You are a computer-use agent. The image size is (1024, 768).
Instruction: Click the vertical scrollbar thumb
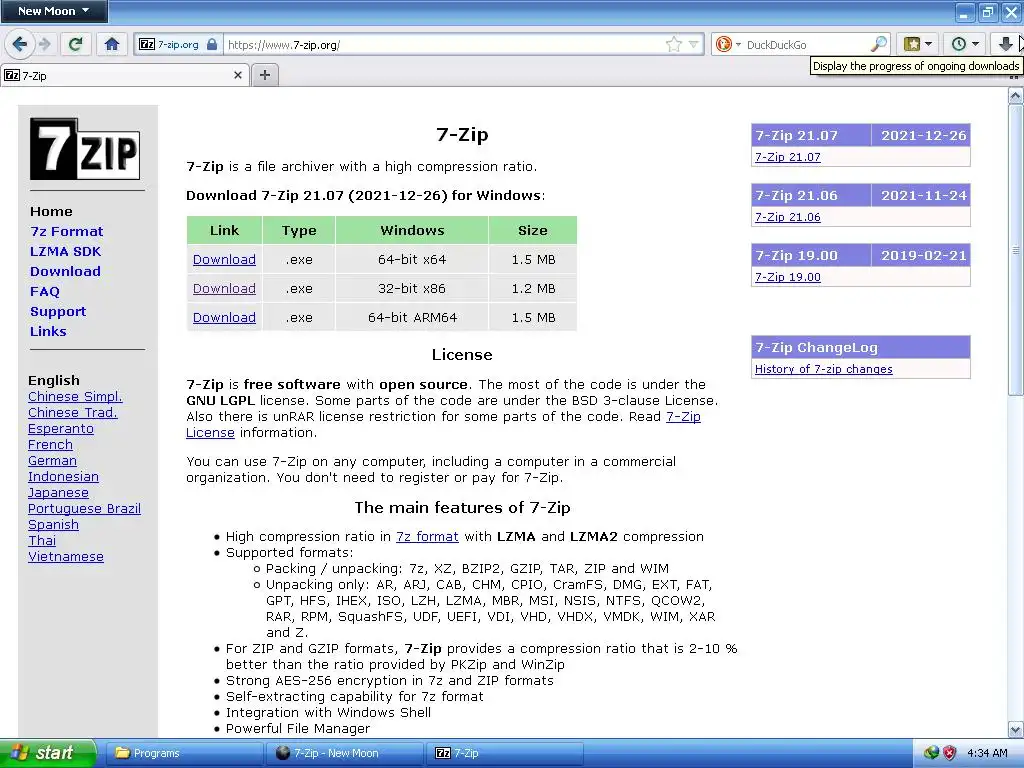coord(1015,249)
